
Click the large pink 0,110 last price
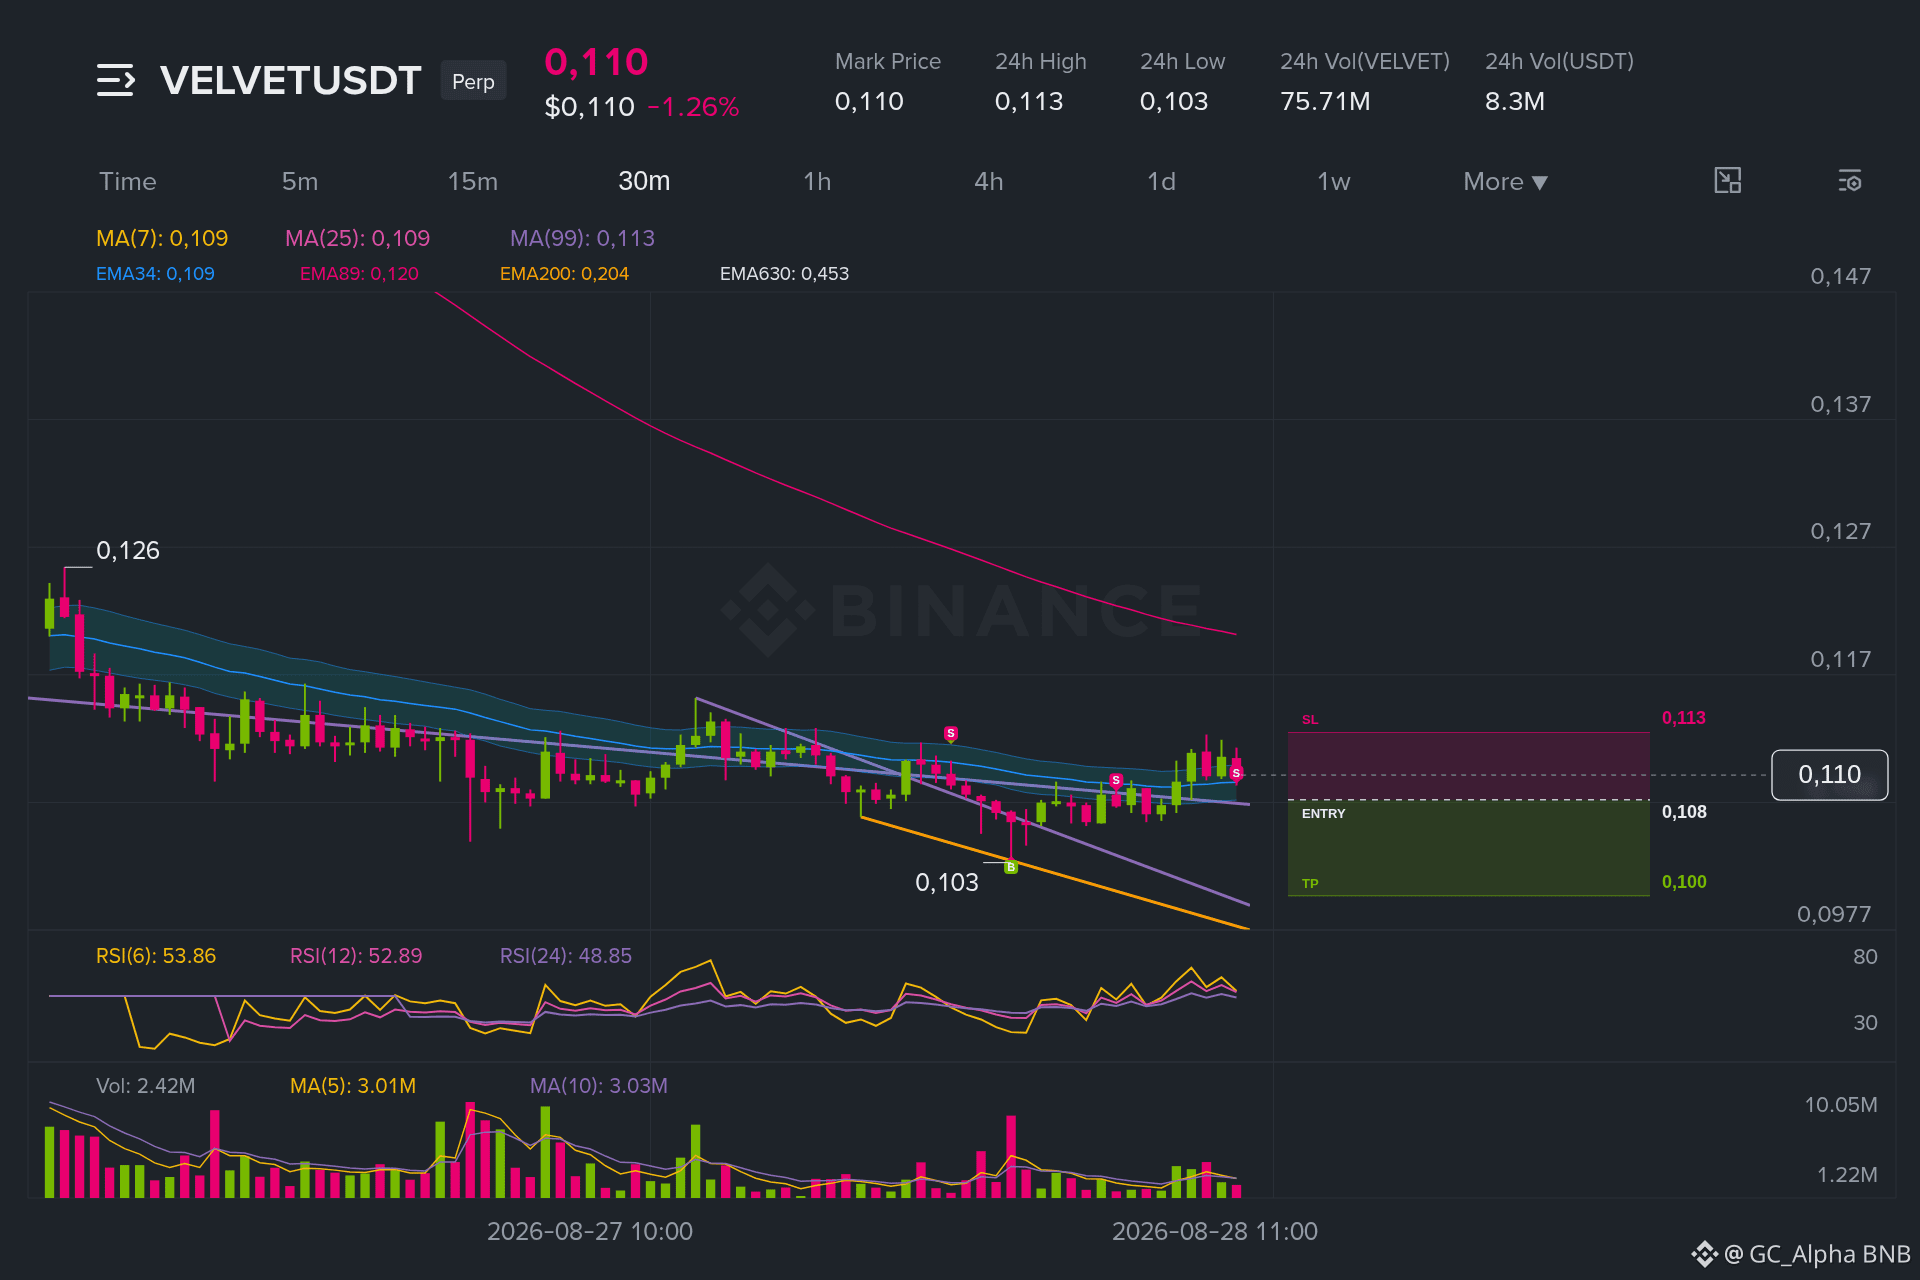pyautogui.click(x=597, y=62)
